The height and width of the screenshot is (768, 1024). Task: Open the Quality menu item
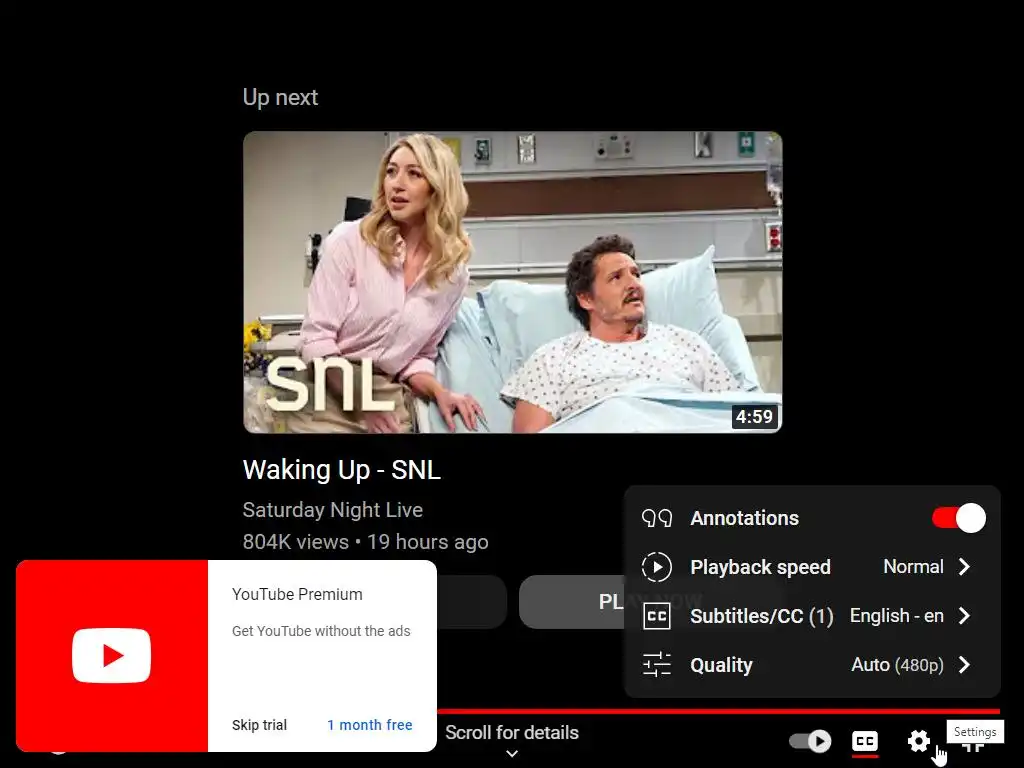pyautogui.click(x=812, y=665)
